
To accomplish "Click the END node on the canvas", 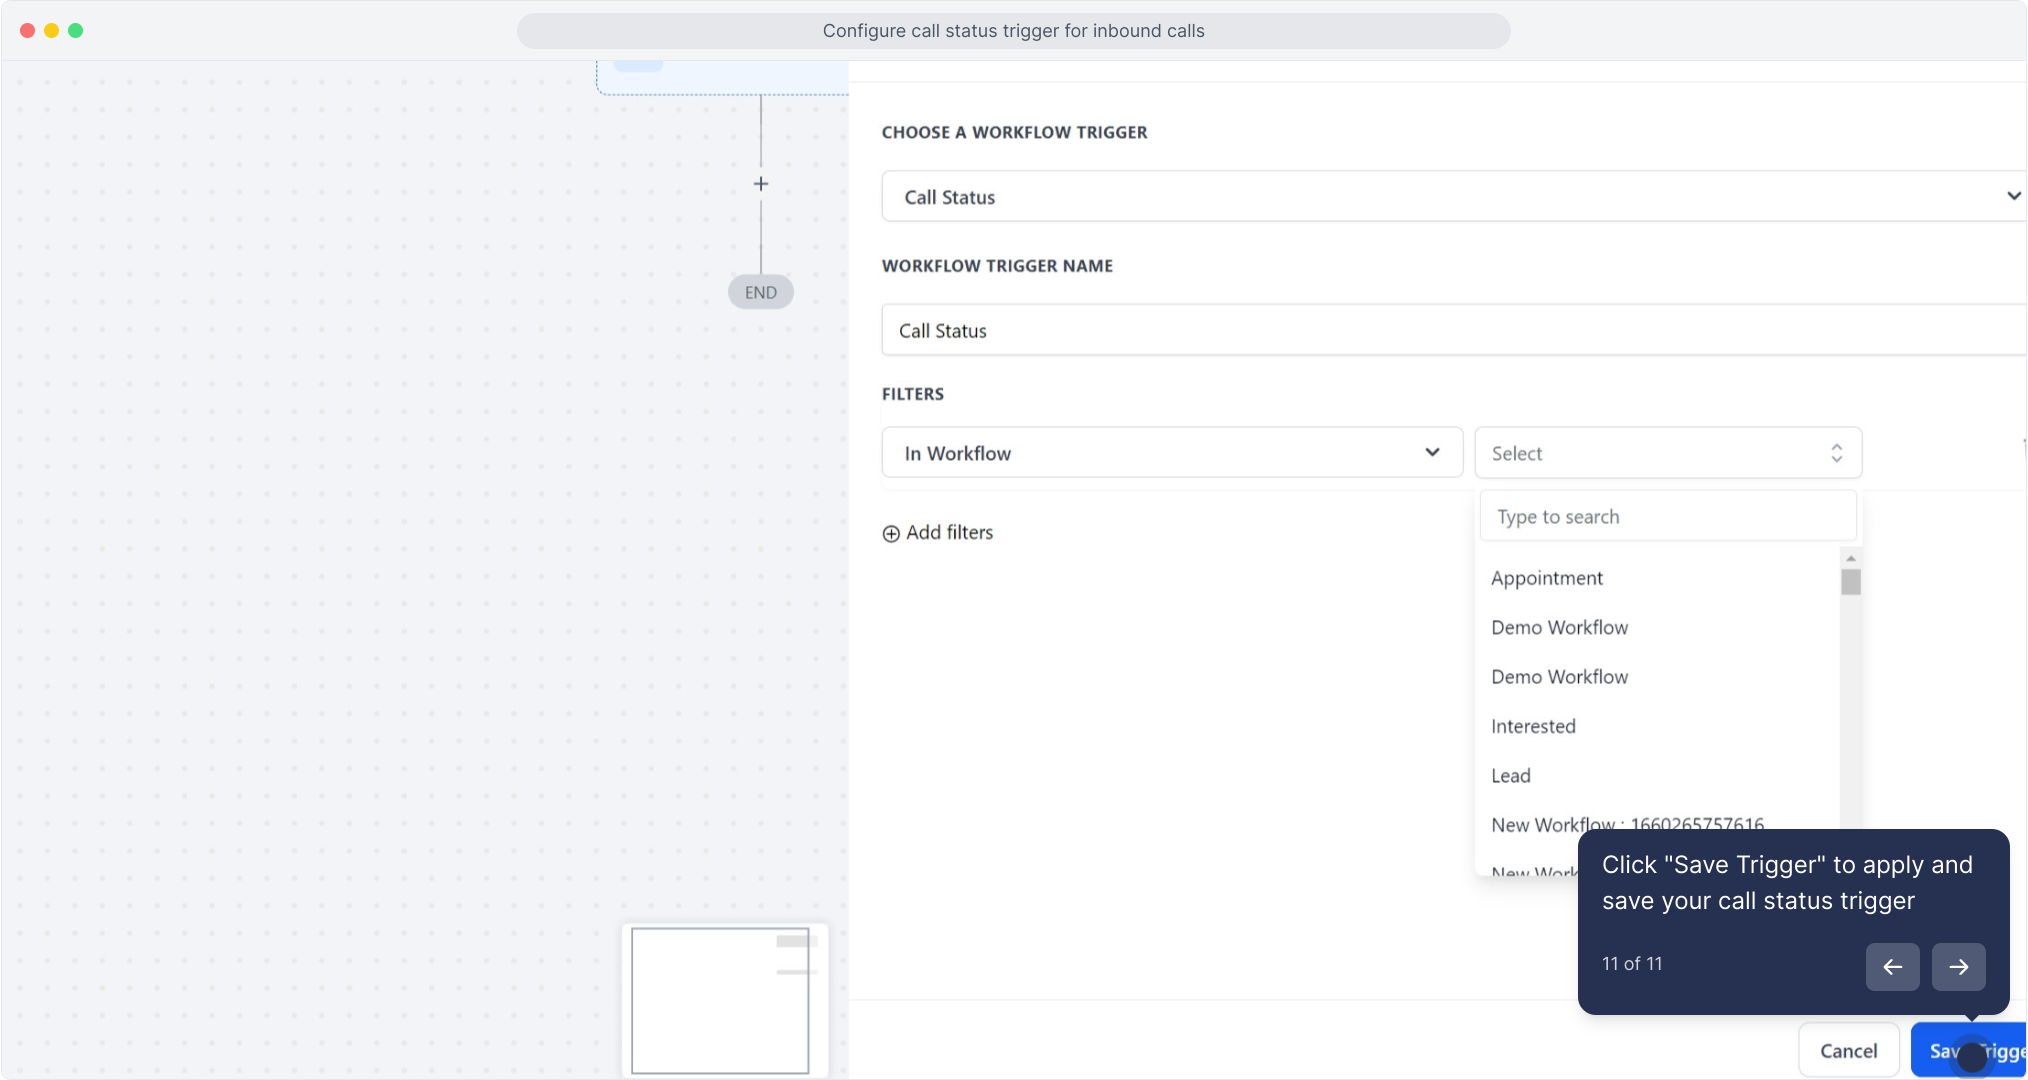I will click(x=760, y=292).
